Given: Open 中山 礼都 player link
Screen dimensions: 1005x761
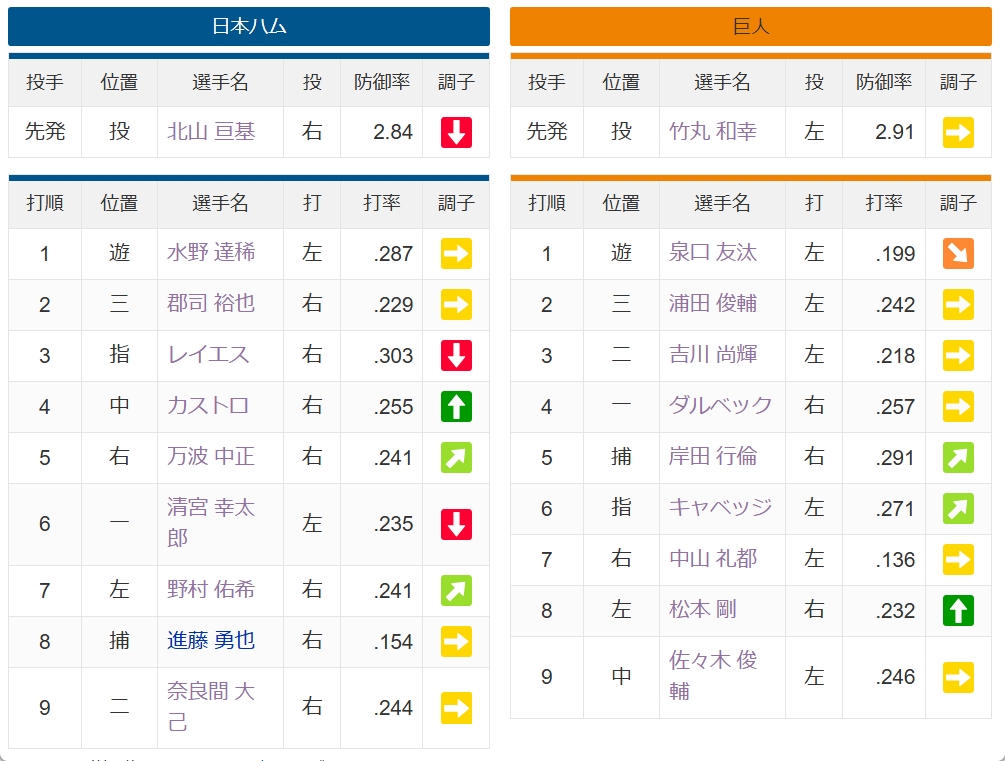Looking at the screenshot, I should point(713,559).
